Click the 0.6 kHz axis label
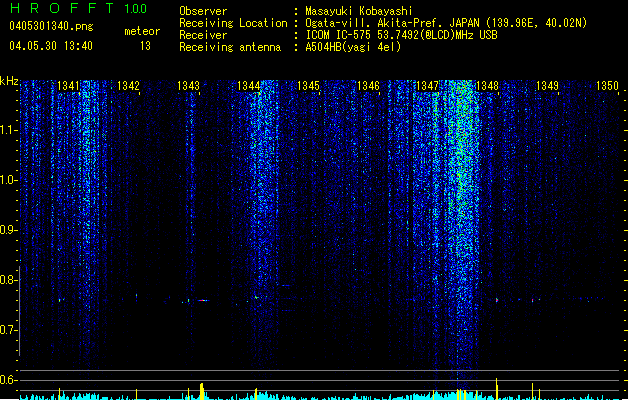This screenshot has height=400, width=629. [8, 380]
